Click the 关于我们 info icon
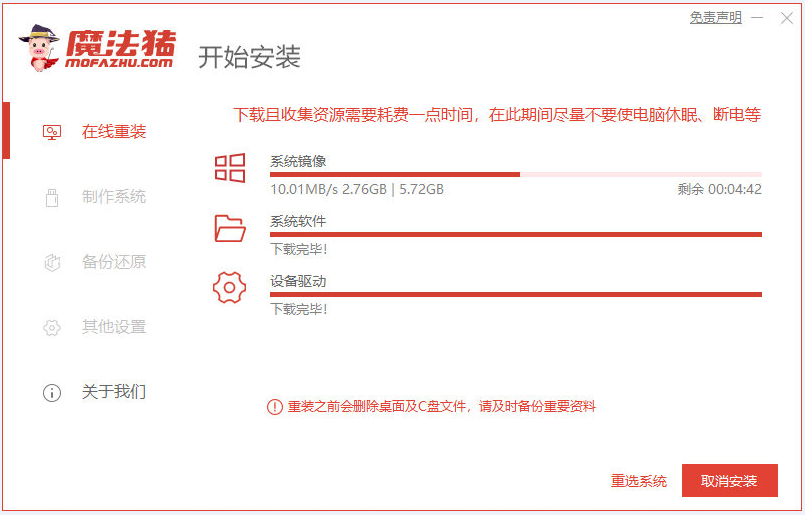 tap(52, 392)
